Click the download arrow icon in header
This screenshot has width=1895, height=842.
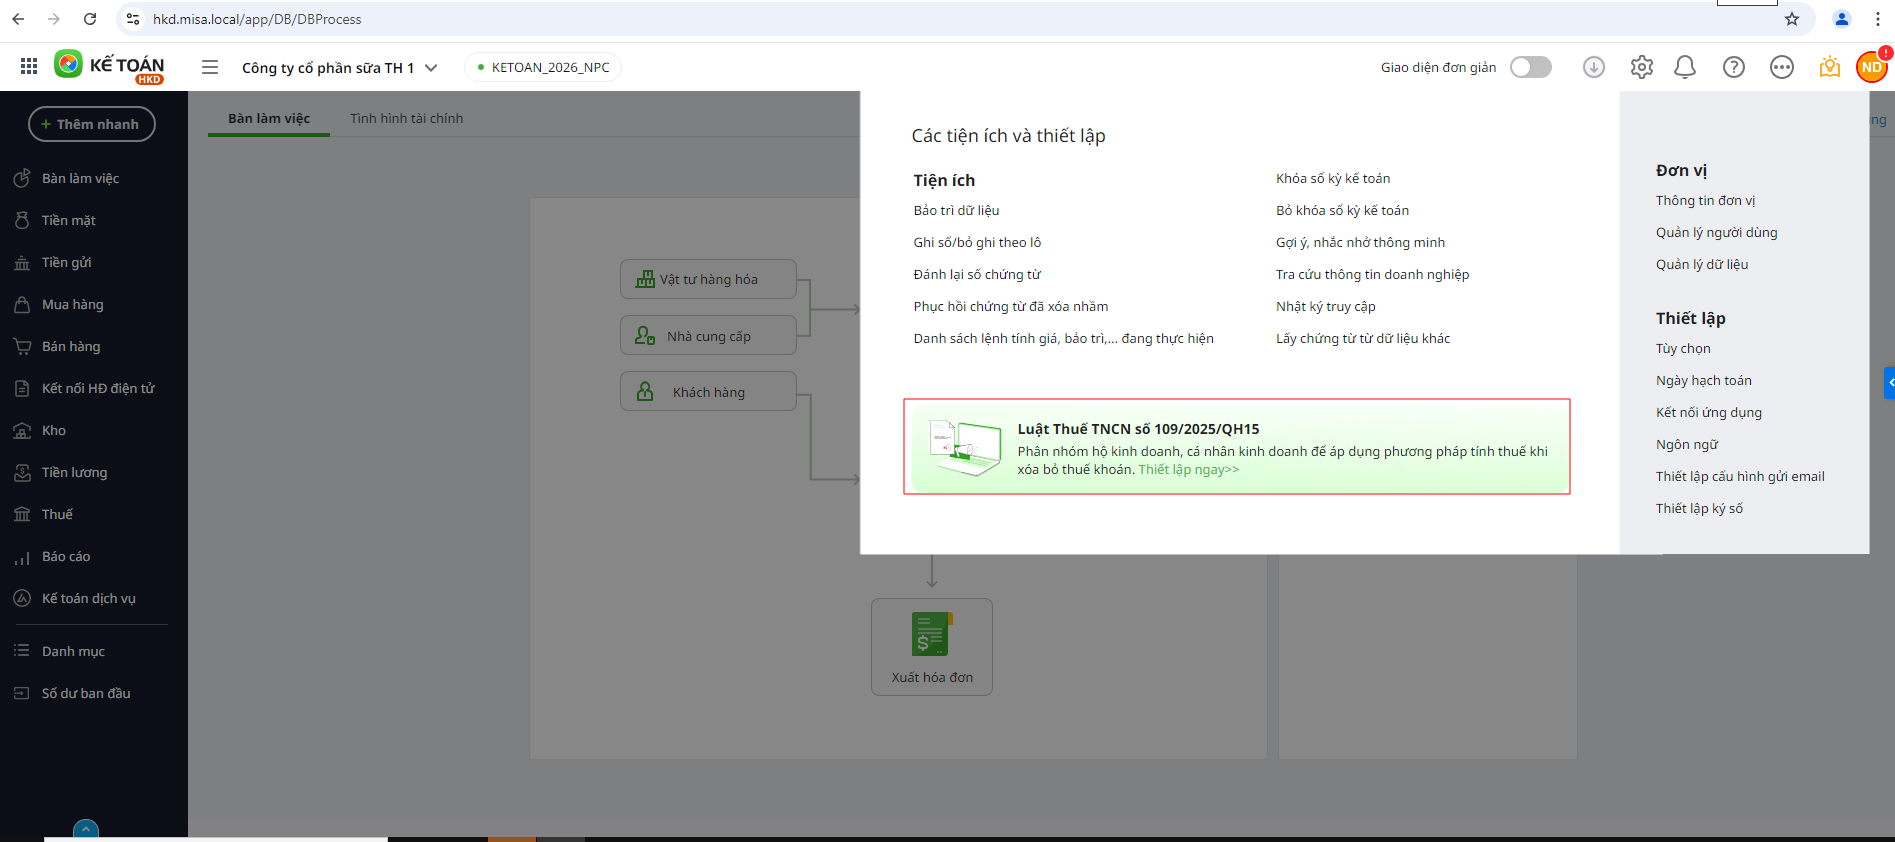click(1593, 67)
